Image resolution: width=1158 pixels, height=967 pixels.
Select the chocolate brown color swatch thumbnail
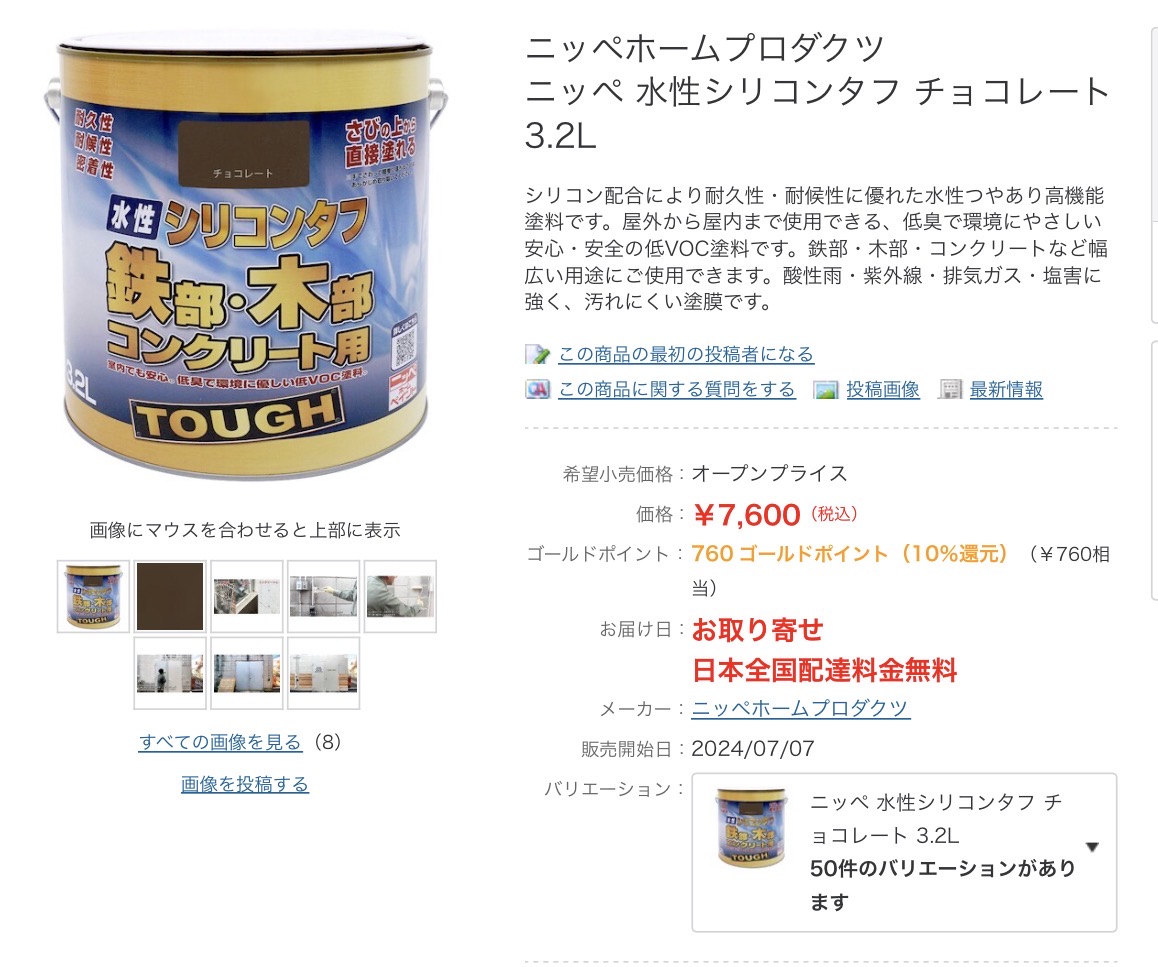[170, 596]
